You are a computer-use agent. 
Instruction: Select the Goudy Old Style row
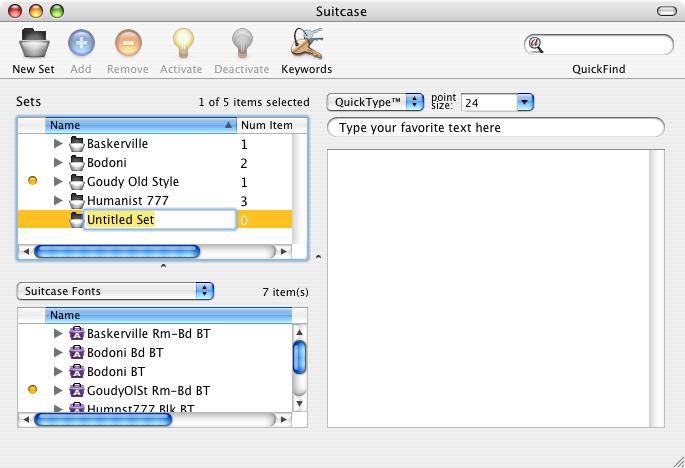coord(155,181)
